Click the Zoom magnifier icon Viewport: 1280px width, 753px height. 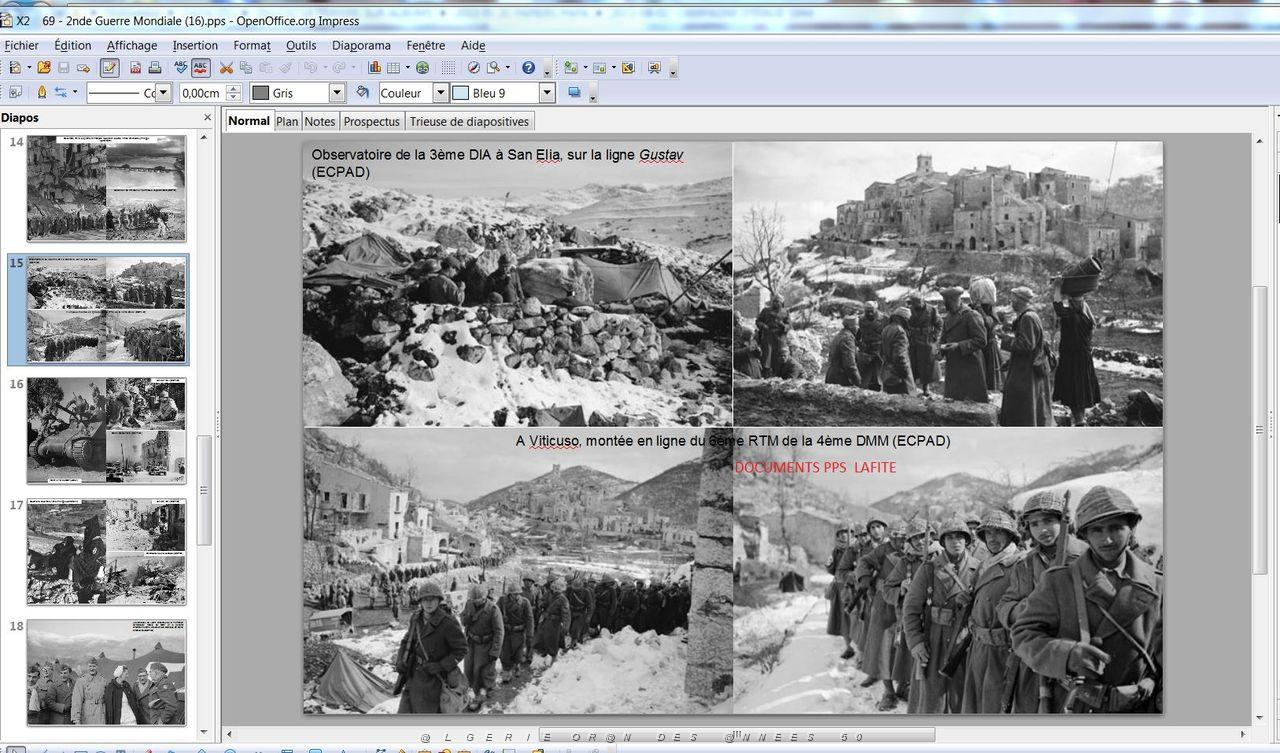tap(494, 67)
